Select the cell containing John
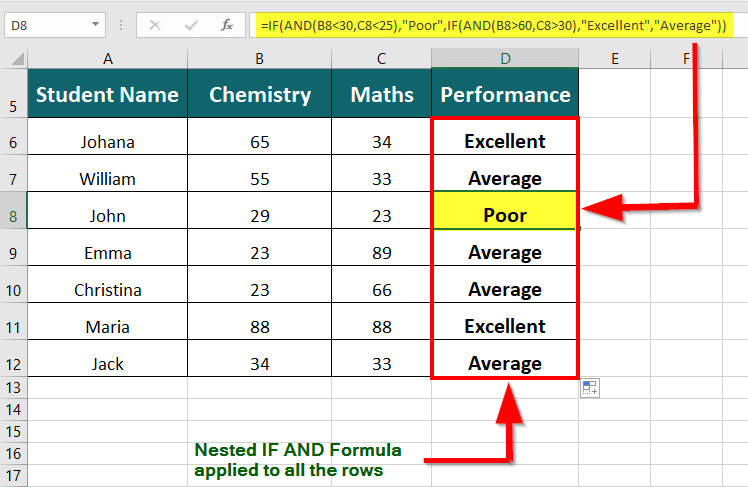Image resolution: width=748 pixels, height=487 pixels. point(108,211)
